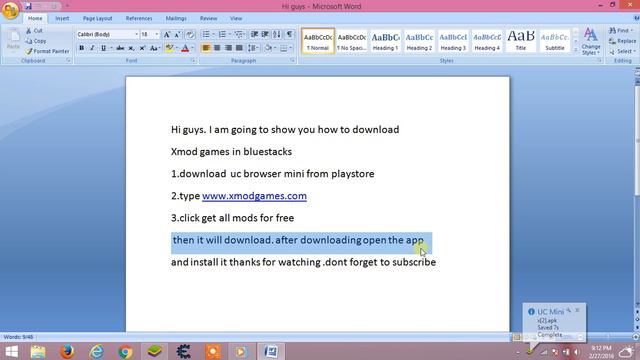Click the Strikethrough icon
The height and width of the screenshot is (360, 640).
coord(120,48)
